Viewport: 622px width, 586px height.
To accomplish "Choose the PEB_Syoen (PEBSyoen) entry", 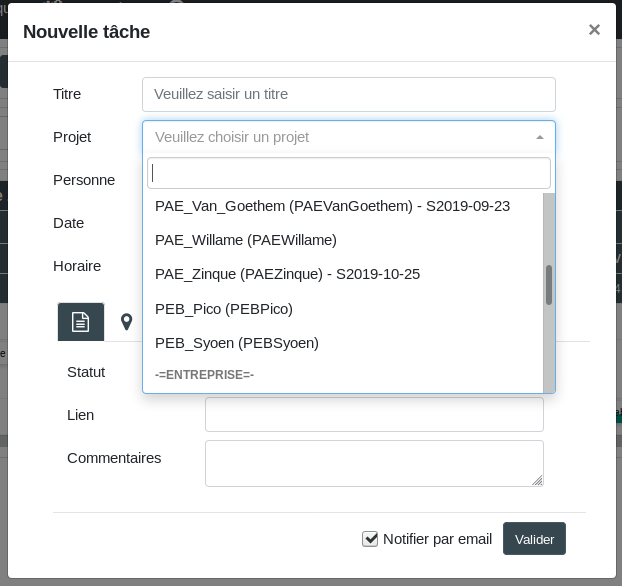I will pyautogui.click(x=237, y=343).
